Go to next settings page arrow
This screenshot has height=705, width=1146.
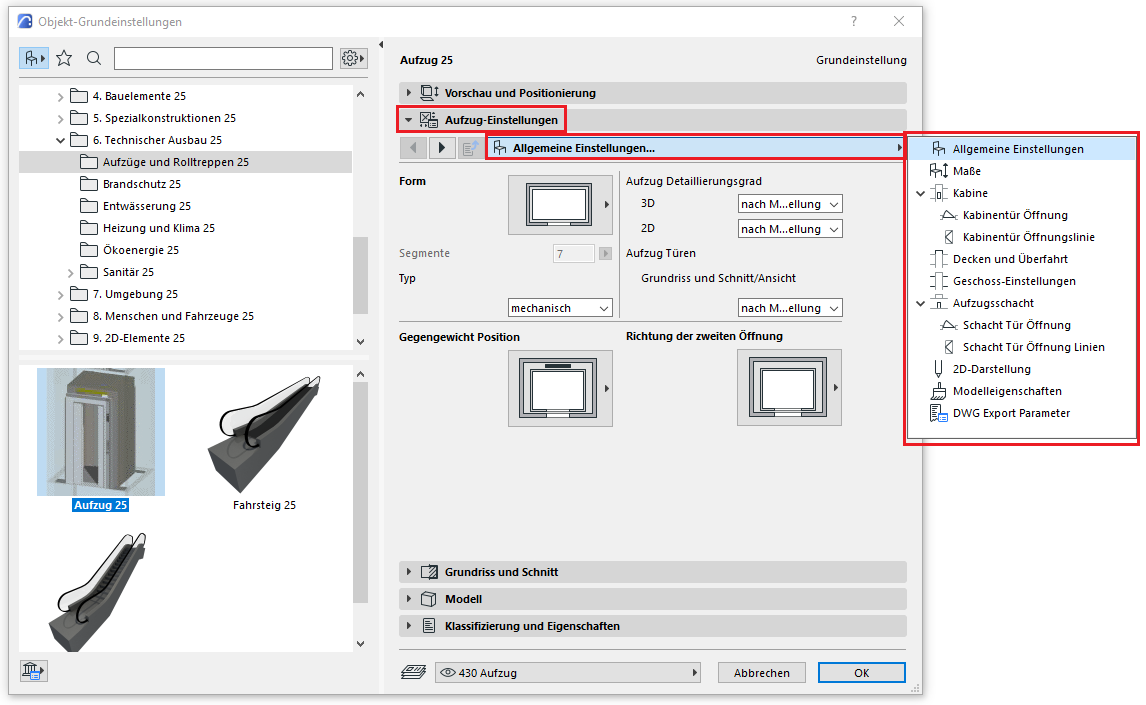click(x=441, y=148)
